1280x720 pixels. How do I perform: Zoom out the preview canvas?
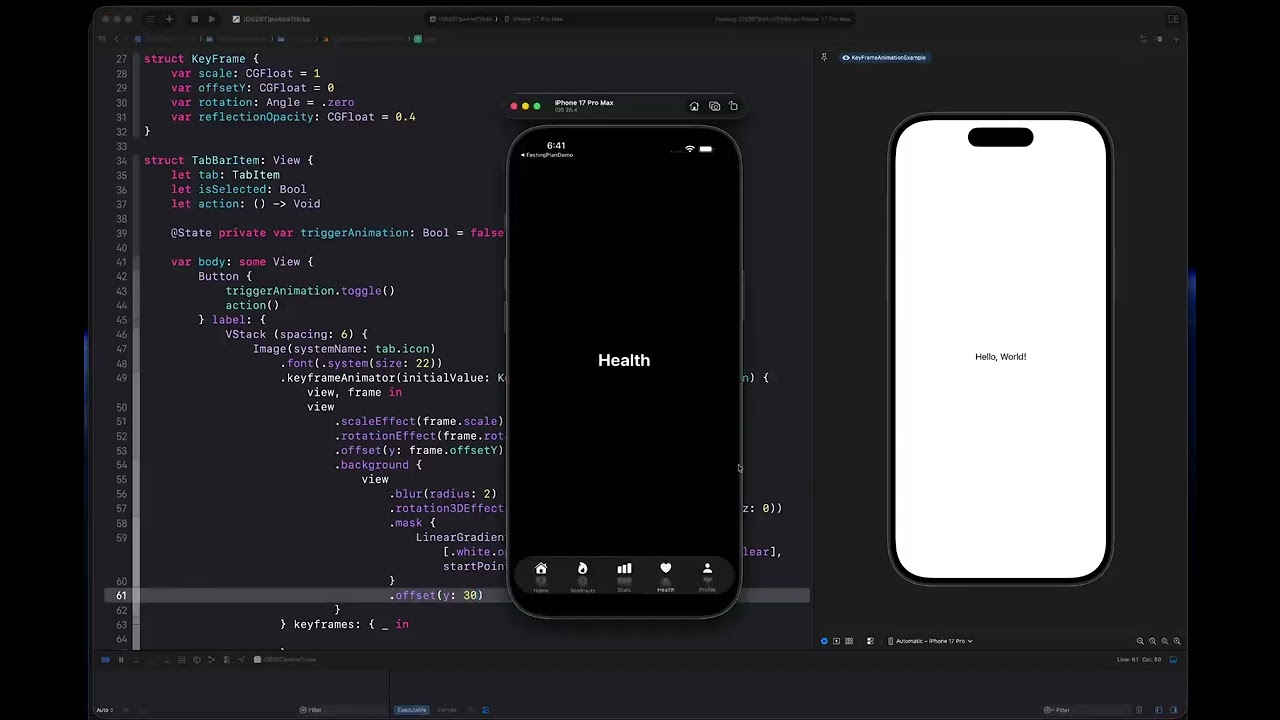[x=1140, y=641]
